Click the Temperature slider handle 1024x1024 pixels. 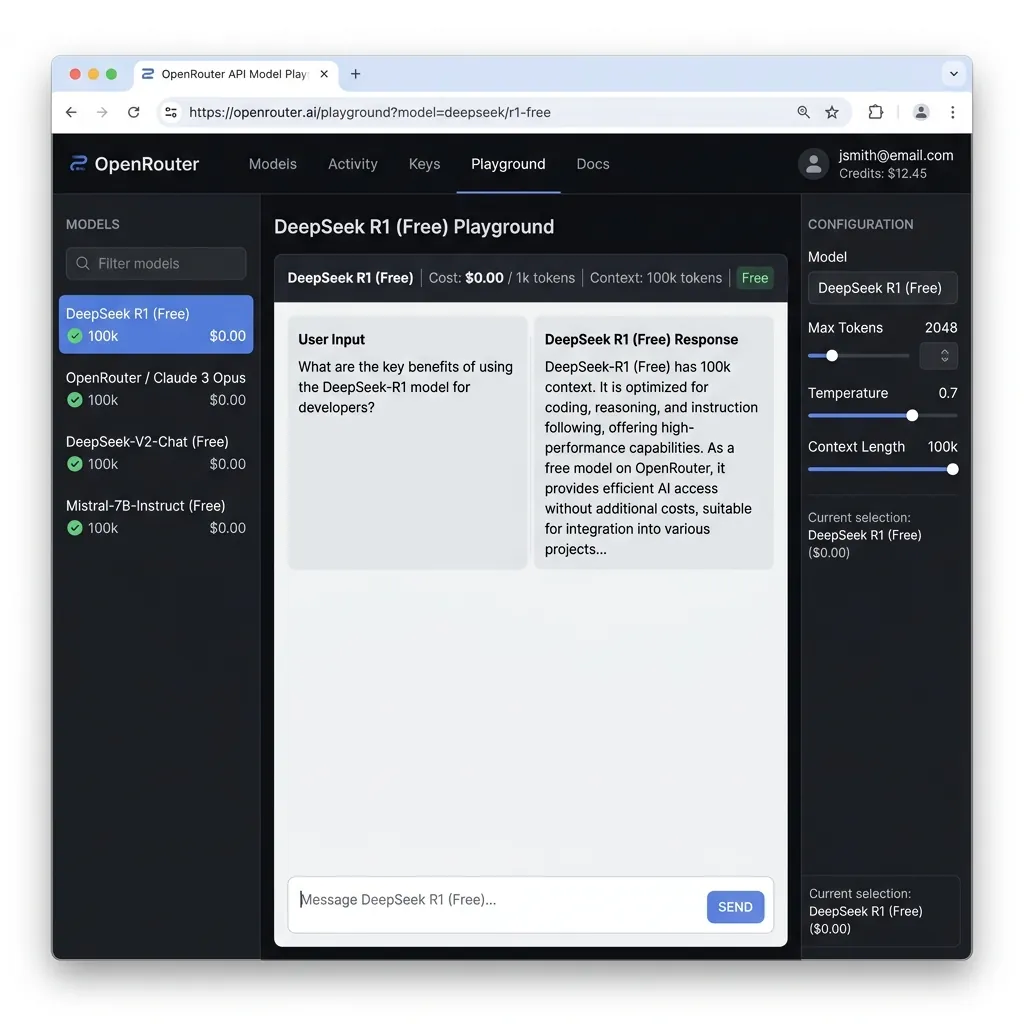912,415
